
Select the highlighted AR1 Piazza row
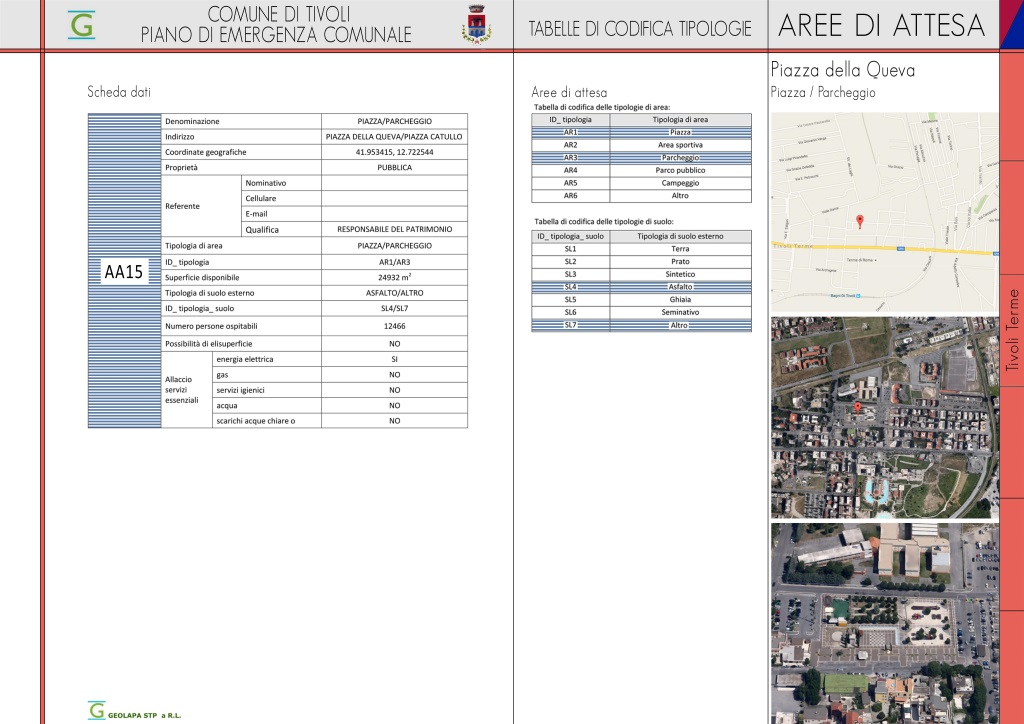(x=641, y=132)
